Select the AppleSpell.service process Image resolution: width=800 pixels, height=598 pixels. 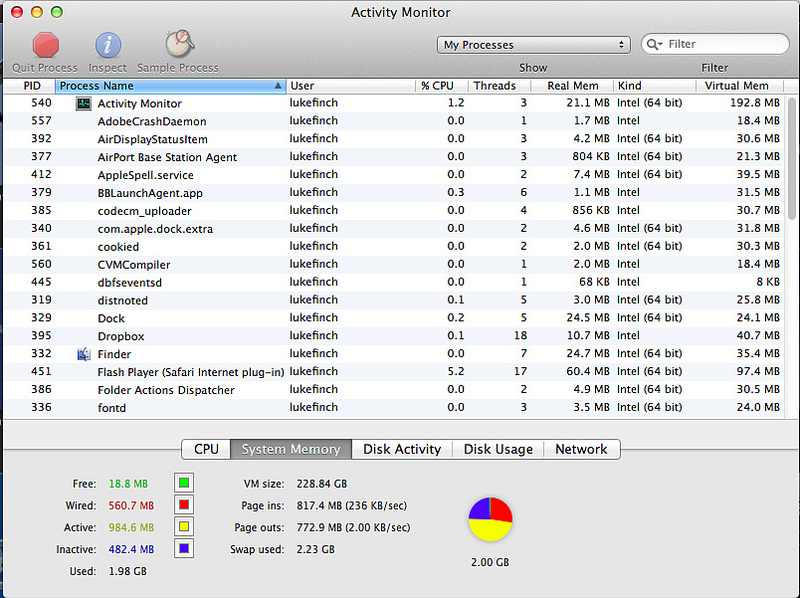[x=393, y=175]
